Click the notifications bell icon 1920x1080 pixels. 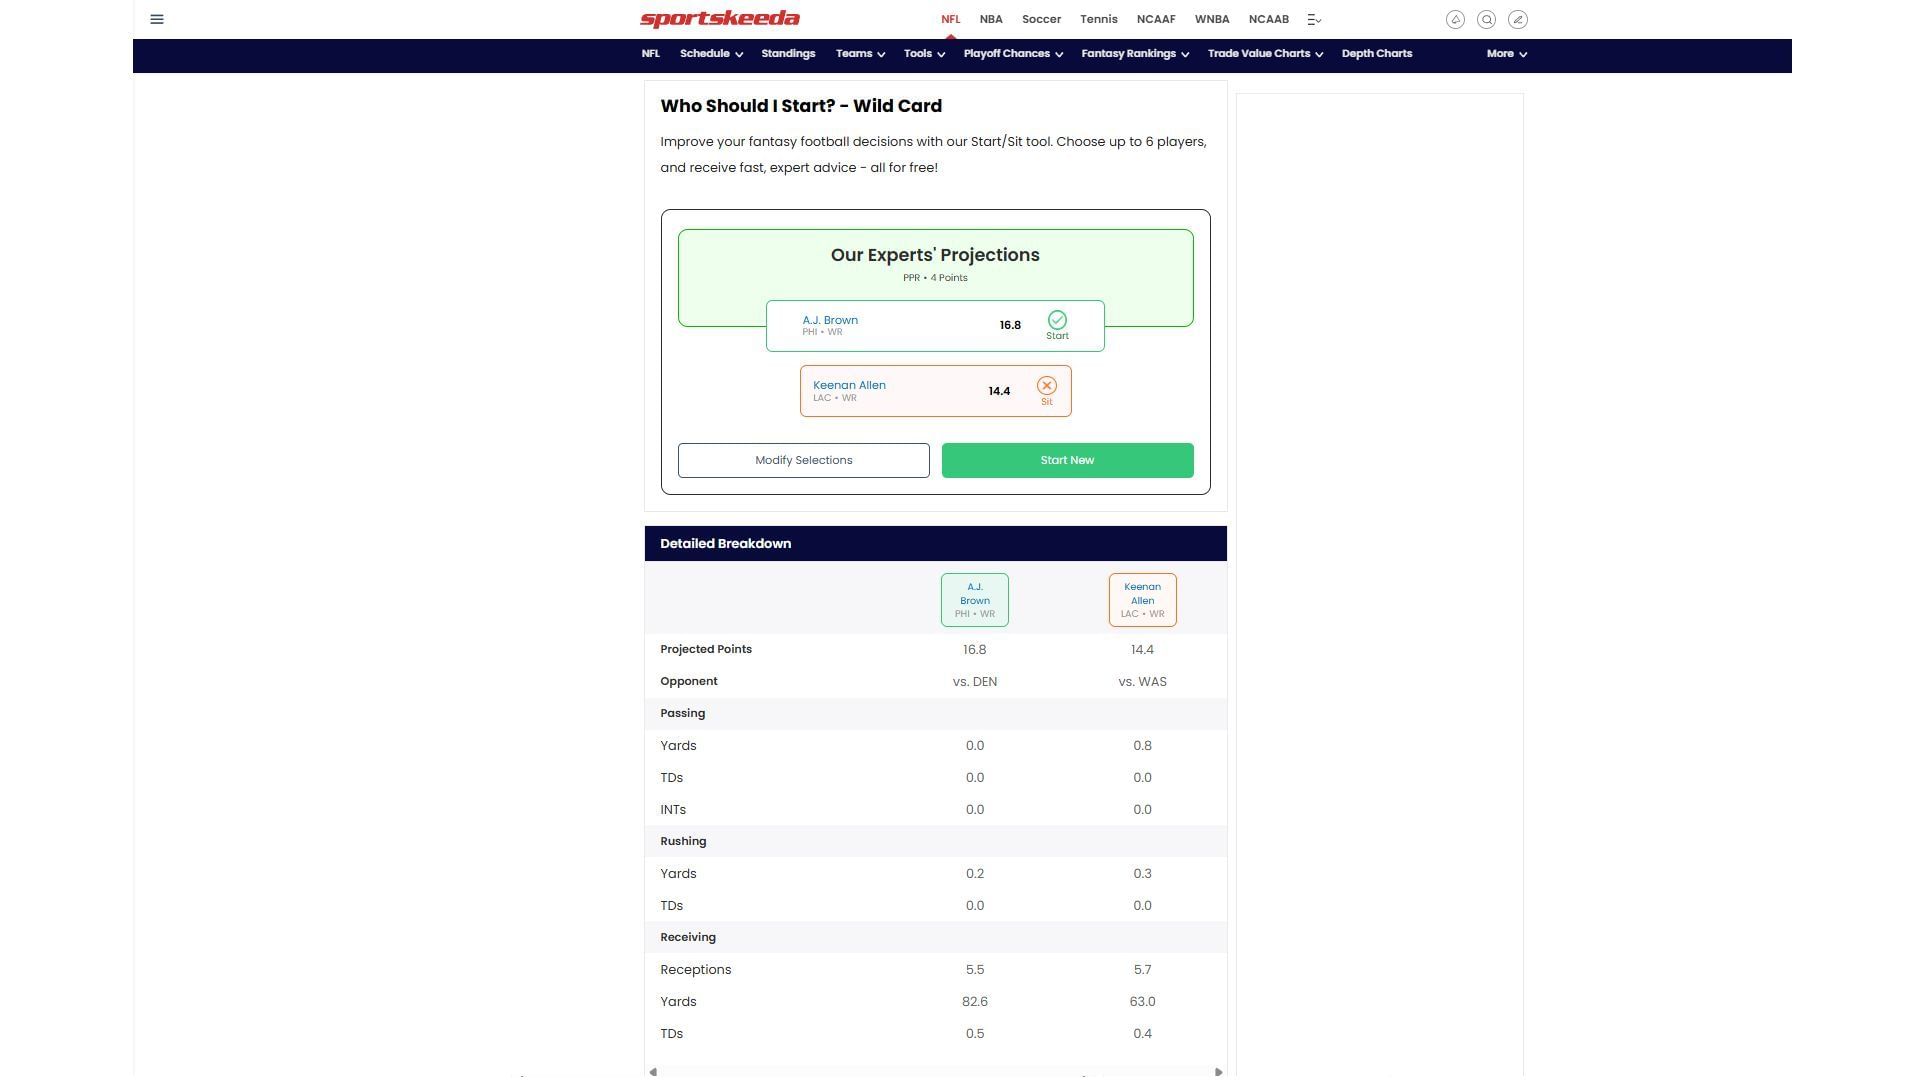[x=1455, y=19]
